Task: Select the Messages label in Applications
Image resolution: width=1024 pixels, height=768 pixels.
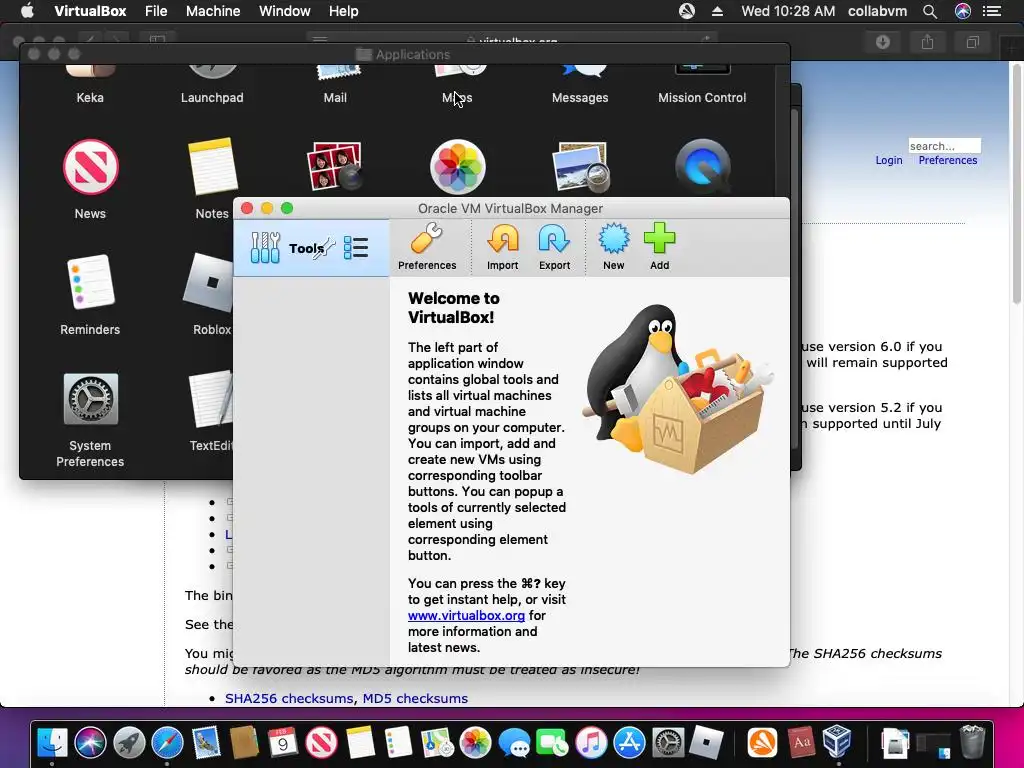Action: click(x=580, y=97)
